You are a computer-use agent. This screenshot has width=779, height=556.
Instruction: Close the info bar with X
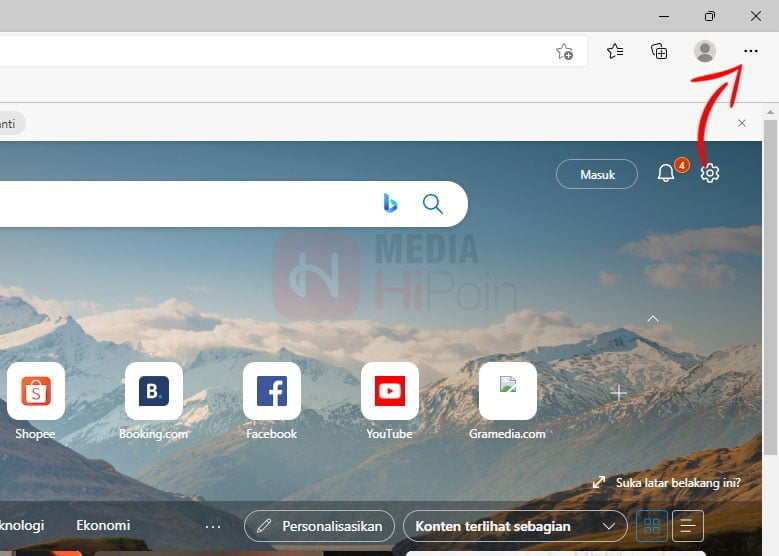(x=742, y=123)
